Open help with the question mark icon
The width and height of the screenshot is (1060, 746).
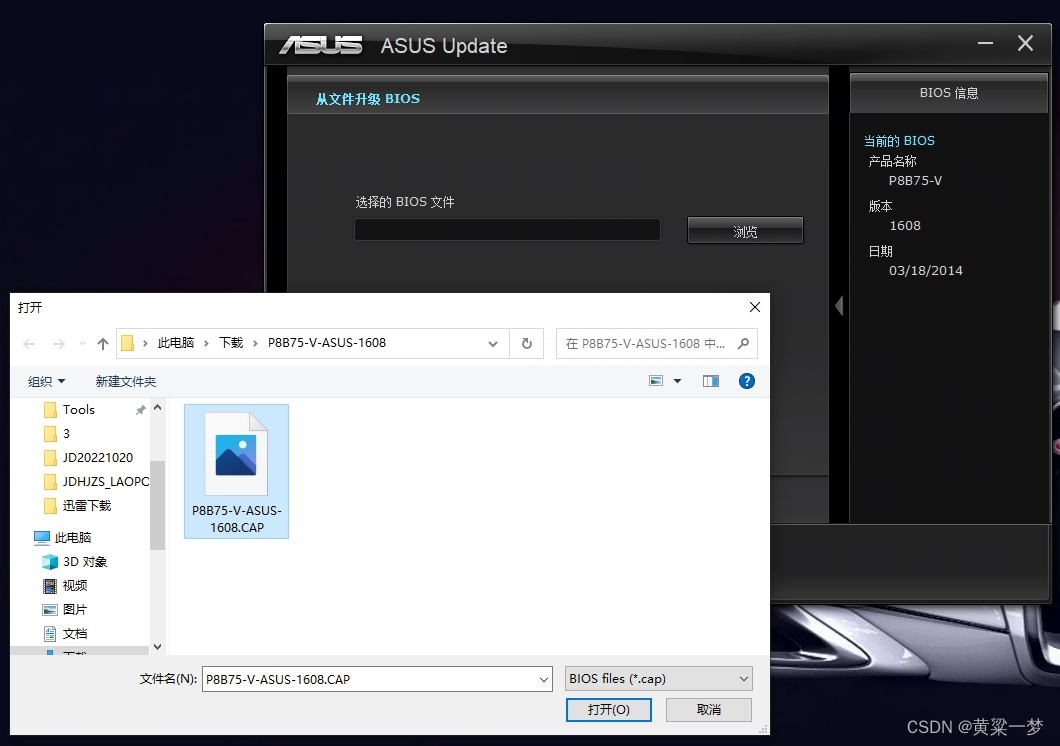click(x=746, y=381)
